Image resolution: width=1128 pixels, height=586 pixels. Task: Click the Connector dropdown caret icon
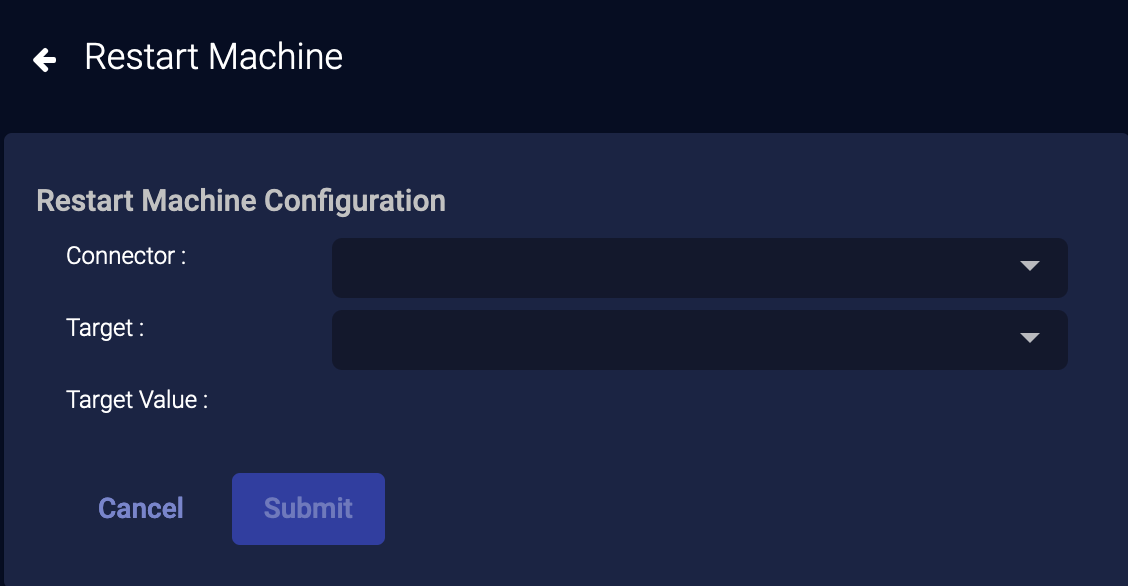coord(1030,267)
